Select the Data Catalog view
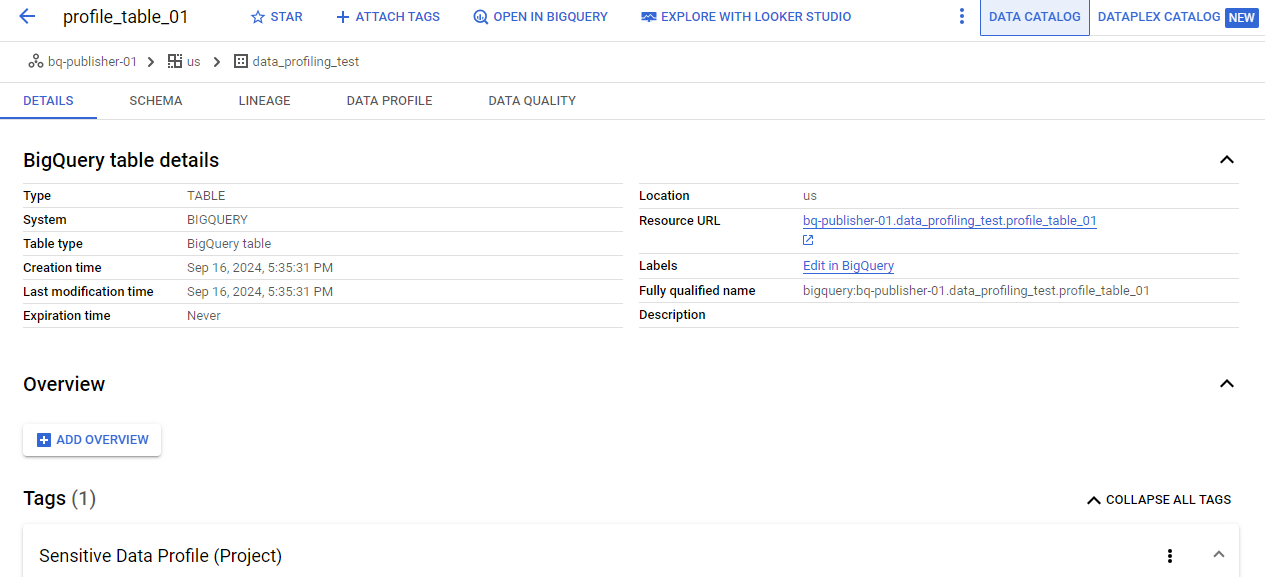The image size is (1265, 577). coord(1035,17)
